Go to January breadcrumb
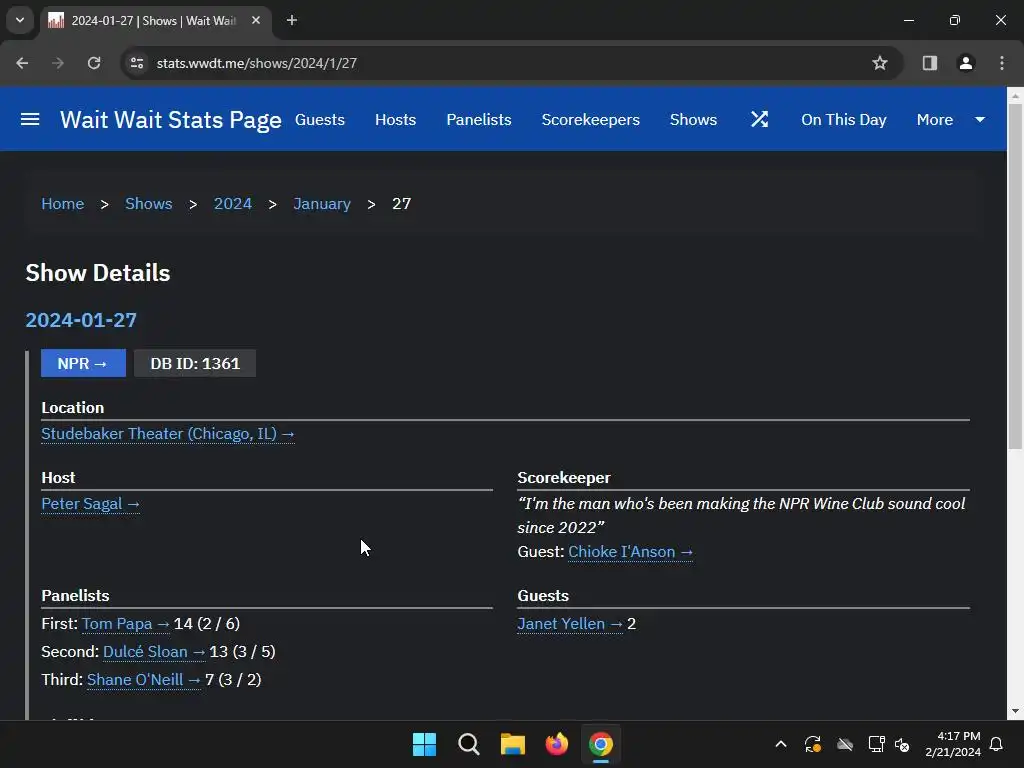 322,204
